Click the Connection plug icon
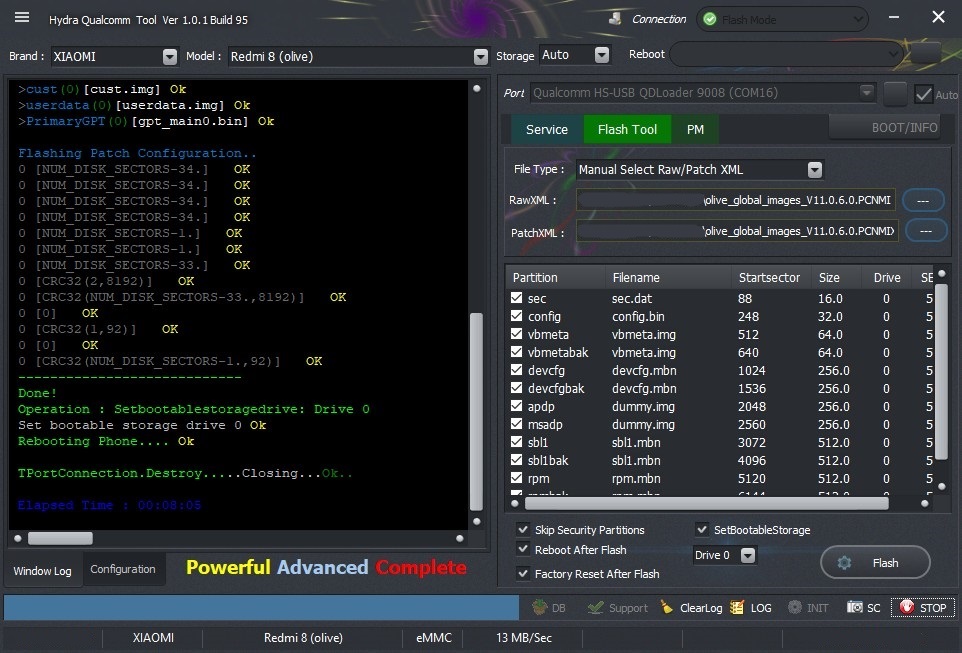Viewport: 962px width, 653px height. point(615,19)
